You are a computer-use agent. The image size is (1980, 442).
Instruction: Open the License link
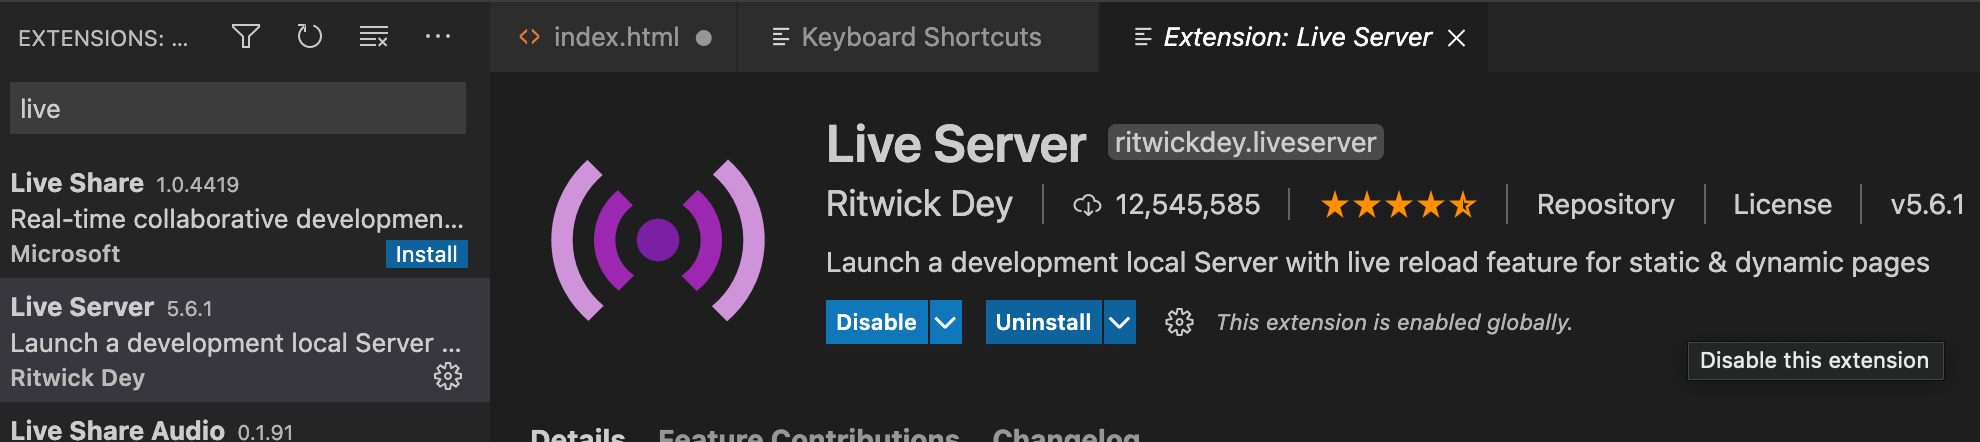pos(1782,205)
